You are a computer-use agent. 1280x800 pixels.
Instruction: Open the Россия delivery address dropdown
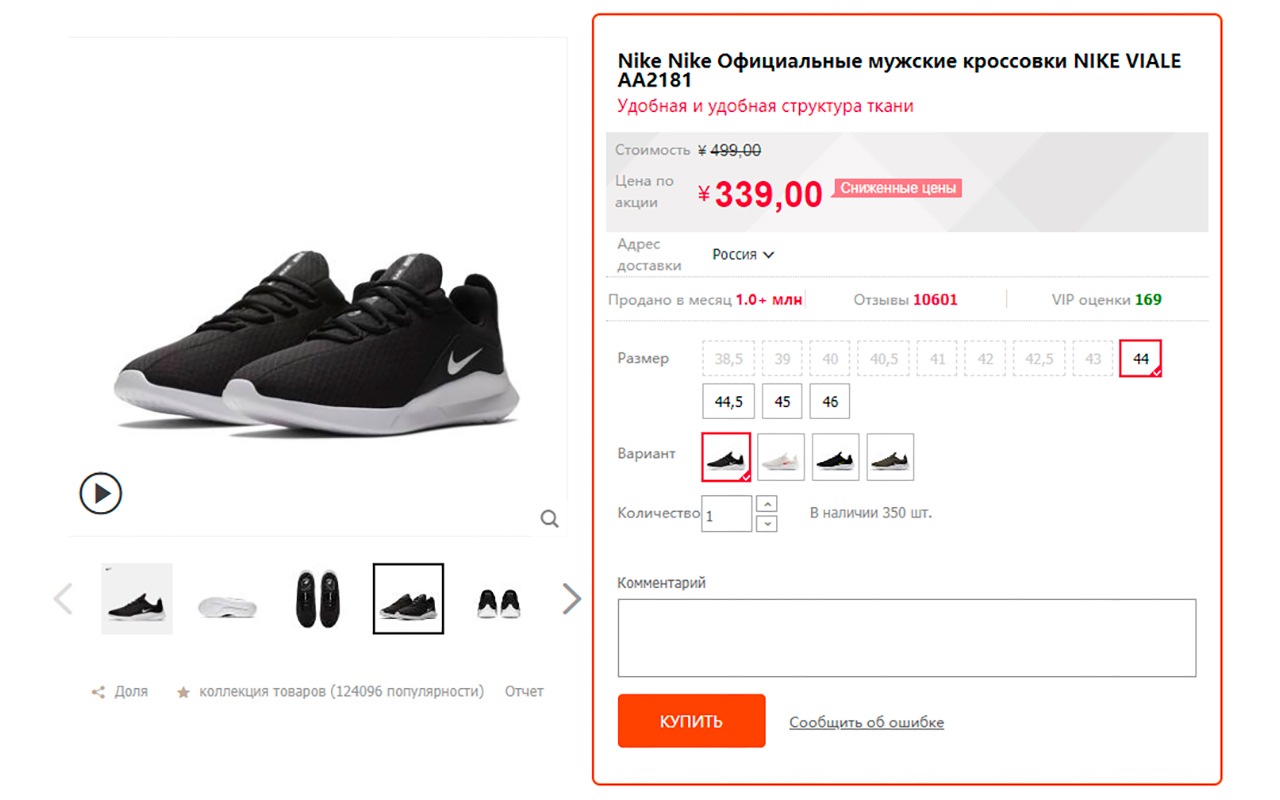point(743,255)
